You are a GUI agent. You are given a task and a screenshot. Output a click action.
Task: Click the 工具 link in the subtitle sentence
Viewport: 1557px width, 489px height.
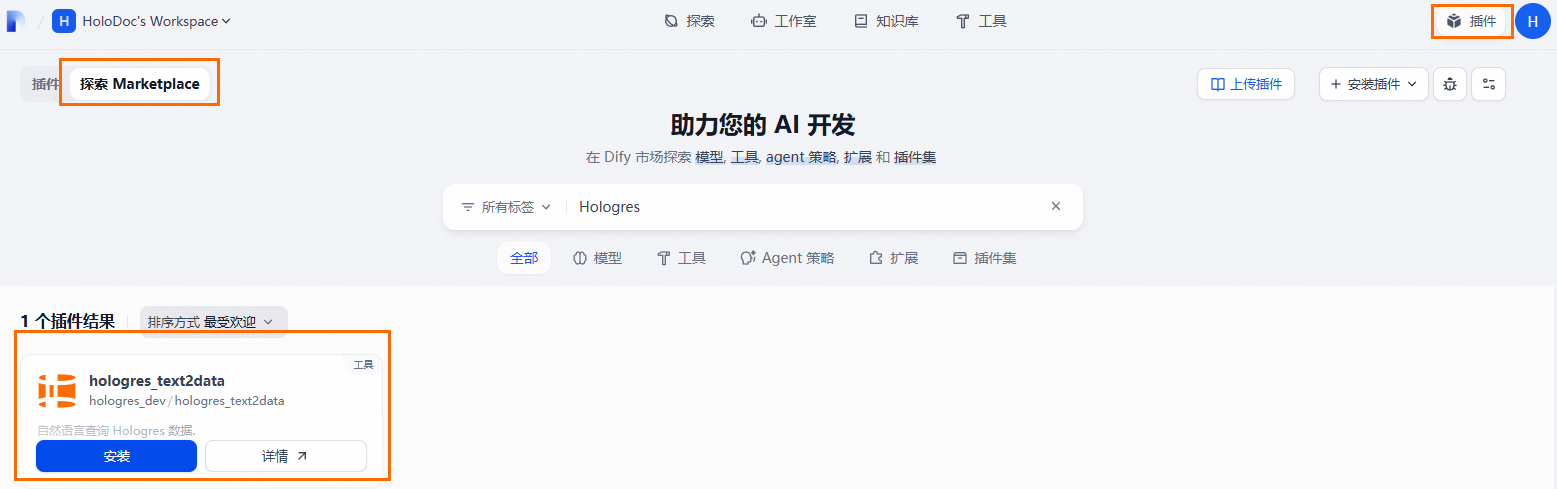(745, 158)
